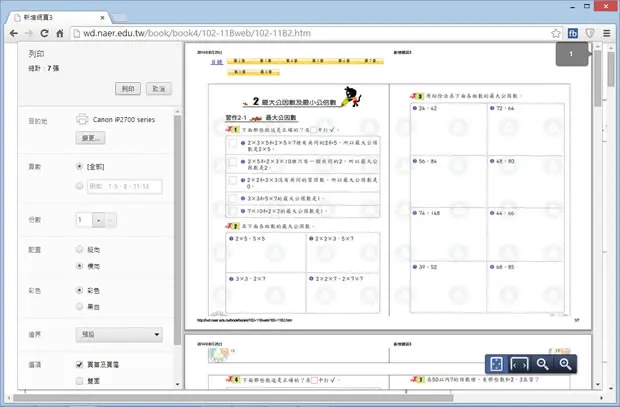Go to the home page icon
This screenshot has width=620, height=407.
tap(60, 33)
